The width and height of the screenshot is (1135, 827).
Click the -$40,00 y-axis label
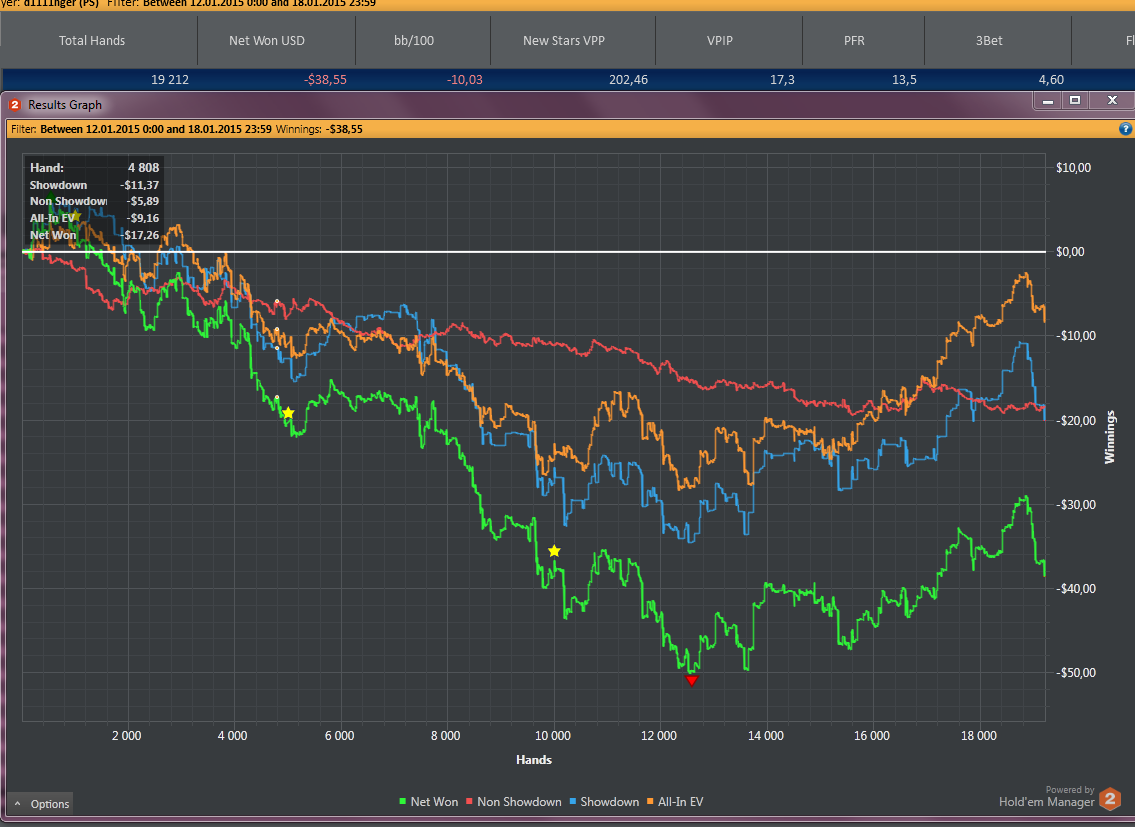[x=1075, y=589]
